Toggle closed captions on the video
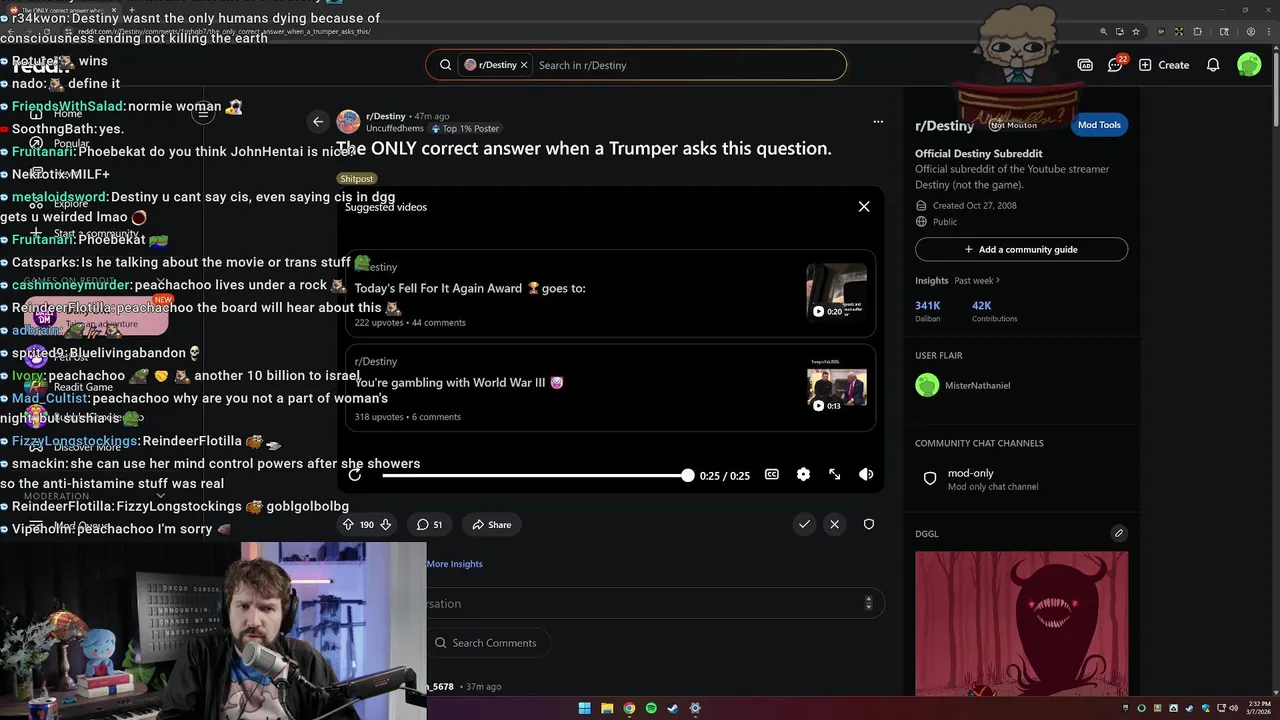The height and width of the screenshot is (720, 1280). [772, 475]
